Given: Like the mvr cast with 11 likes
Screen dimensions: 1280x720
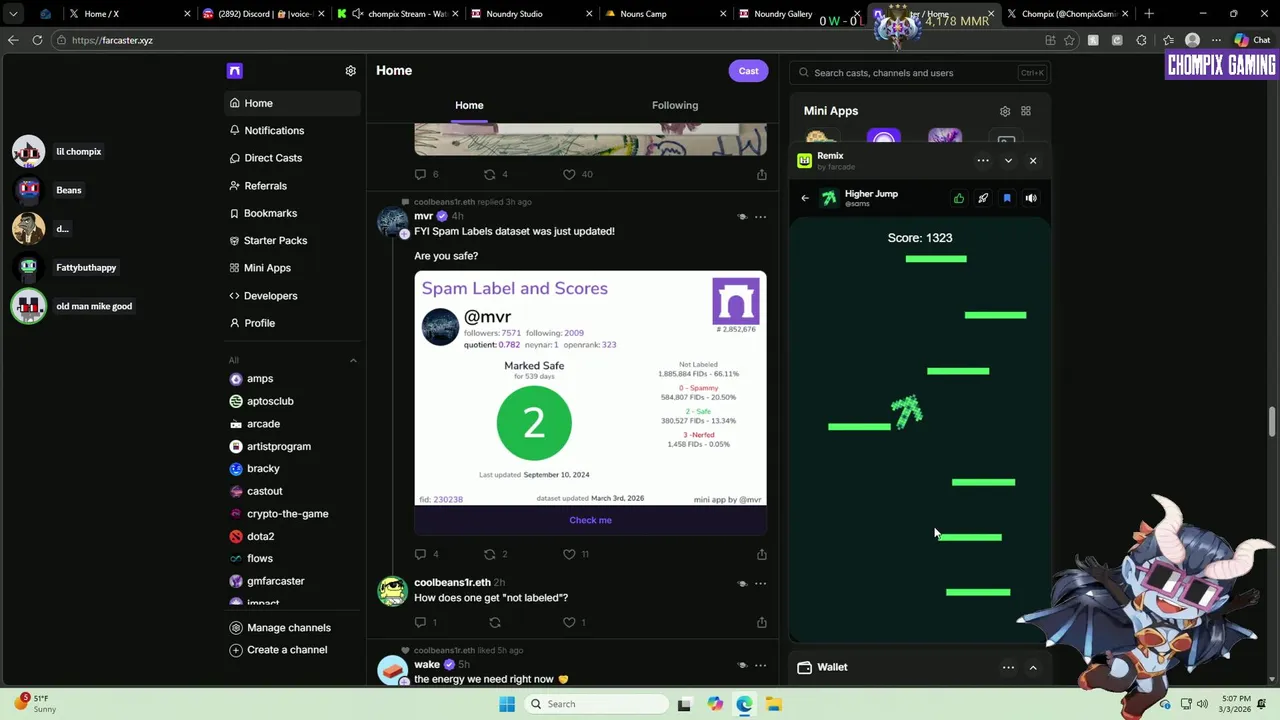Looking at the screenshot, I should (569, 554).
